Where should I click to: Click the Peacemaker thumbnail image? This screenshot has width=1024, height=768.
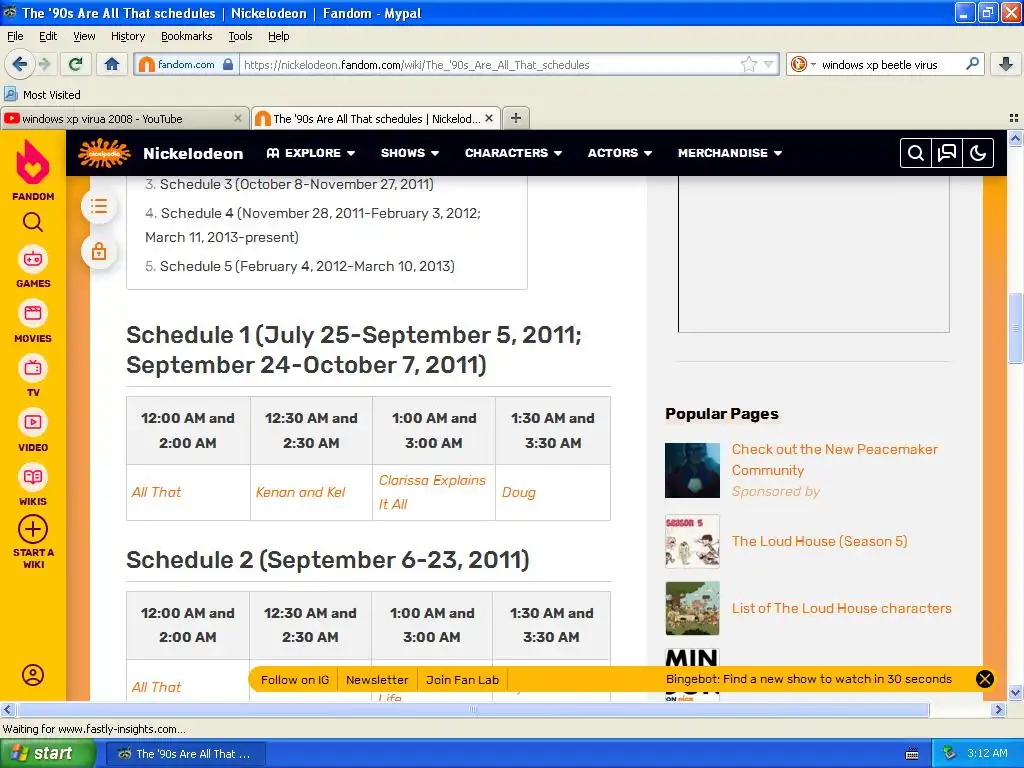(692, 470)
